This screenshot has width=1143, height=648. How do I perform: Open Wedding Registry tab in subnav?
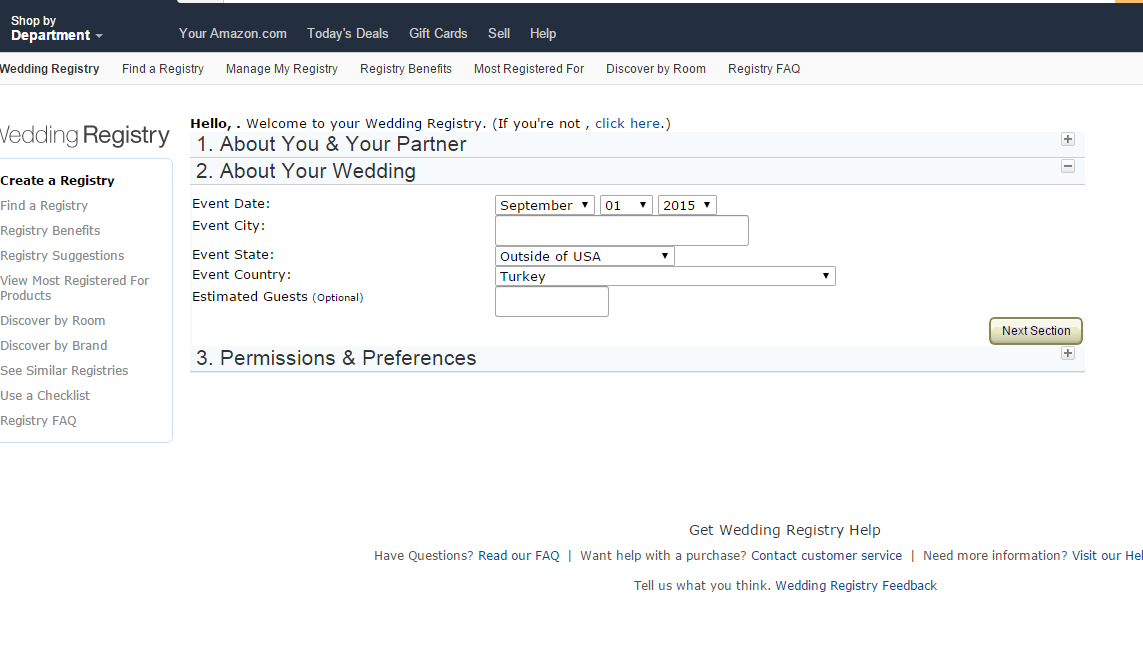50,69
